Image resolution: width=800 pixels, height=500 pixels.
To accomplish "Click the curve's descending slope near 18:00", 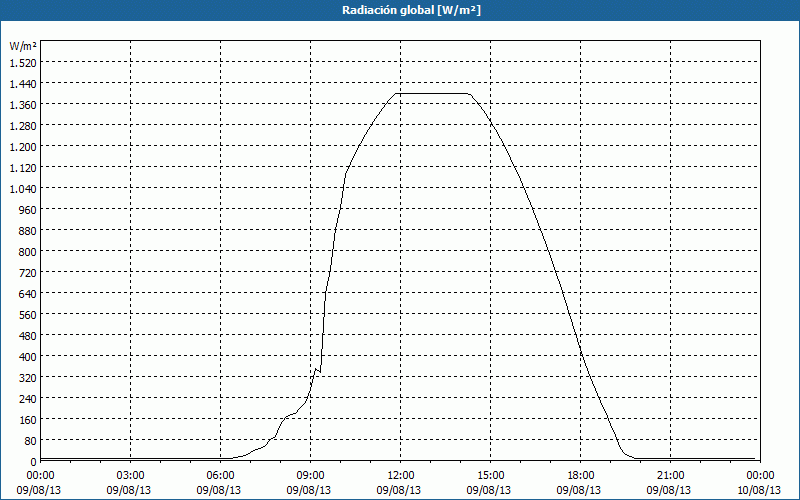I will [581, 351].
